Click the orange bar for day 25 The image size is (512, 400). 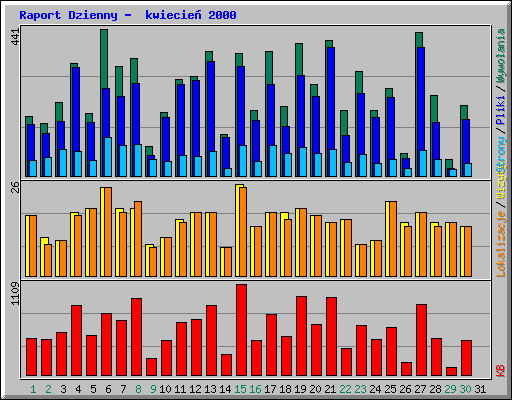393,239
